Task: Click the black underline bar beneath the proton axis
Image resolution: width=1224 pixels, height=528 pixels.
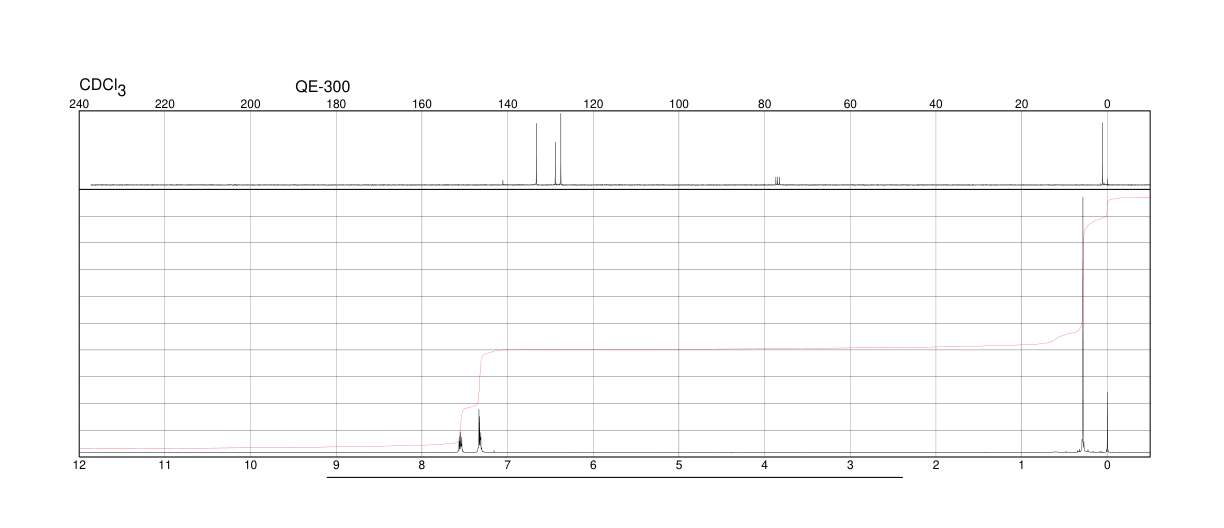Action: tap(615, 477)
